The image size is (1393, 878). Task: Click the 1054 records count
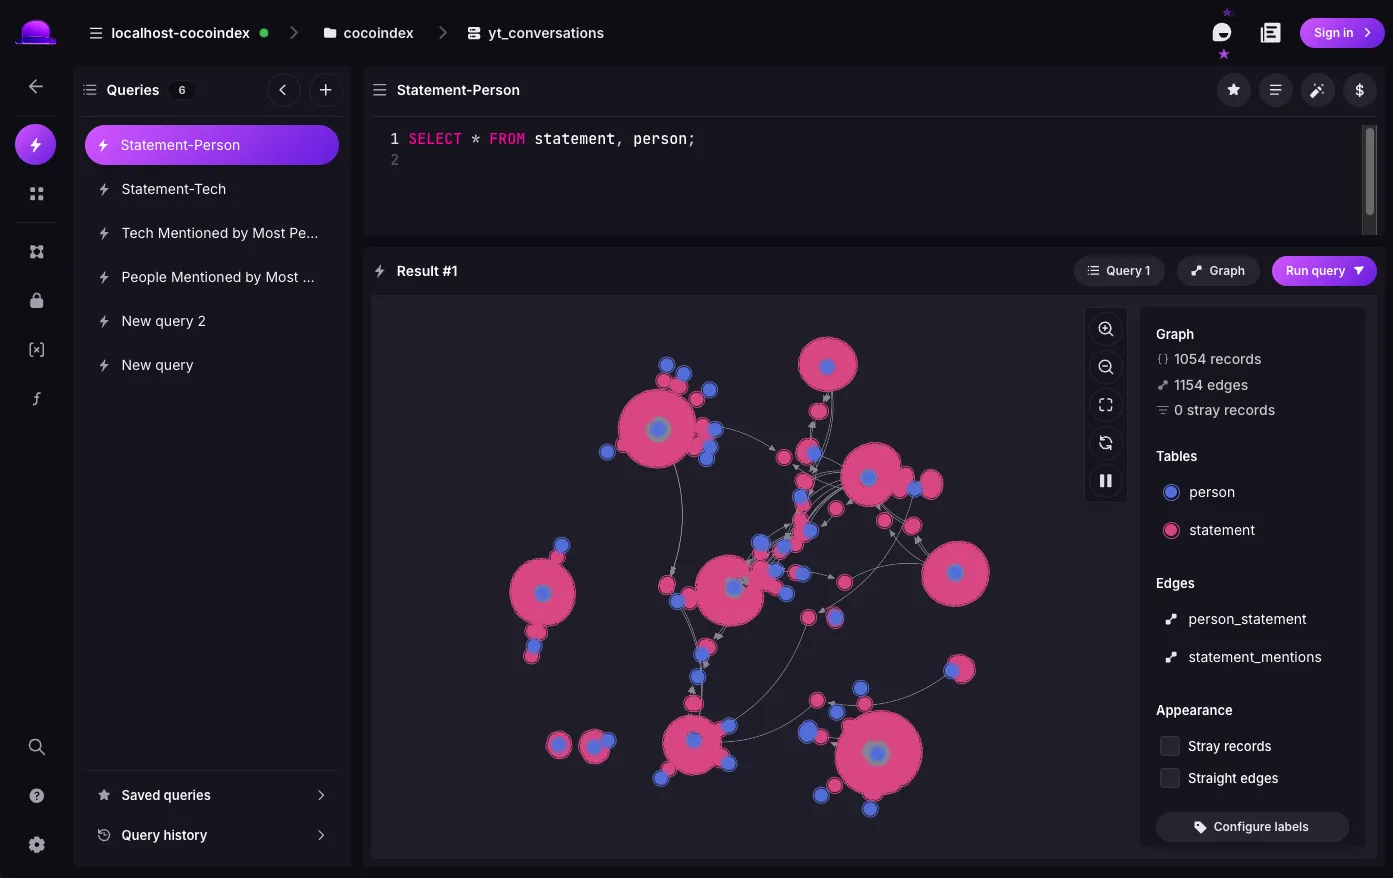tap(1217, 359)
